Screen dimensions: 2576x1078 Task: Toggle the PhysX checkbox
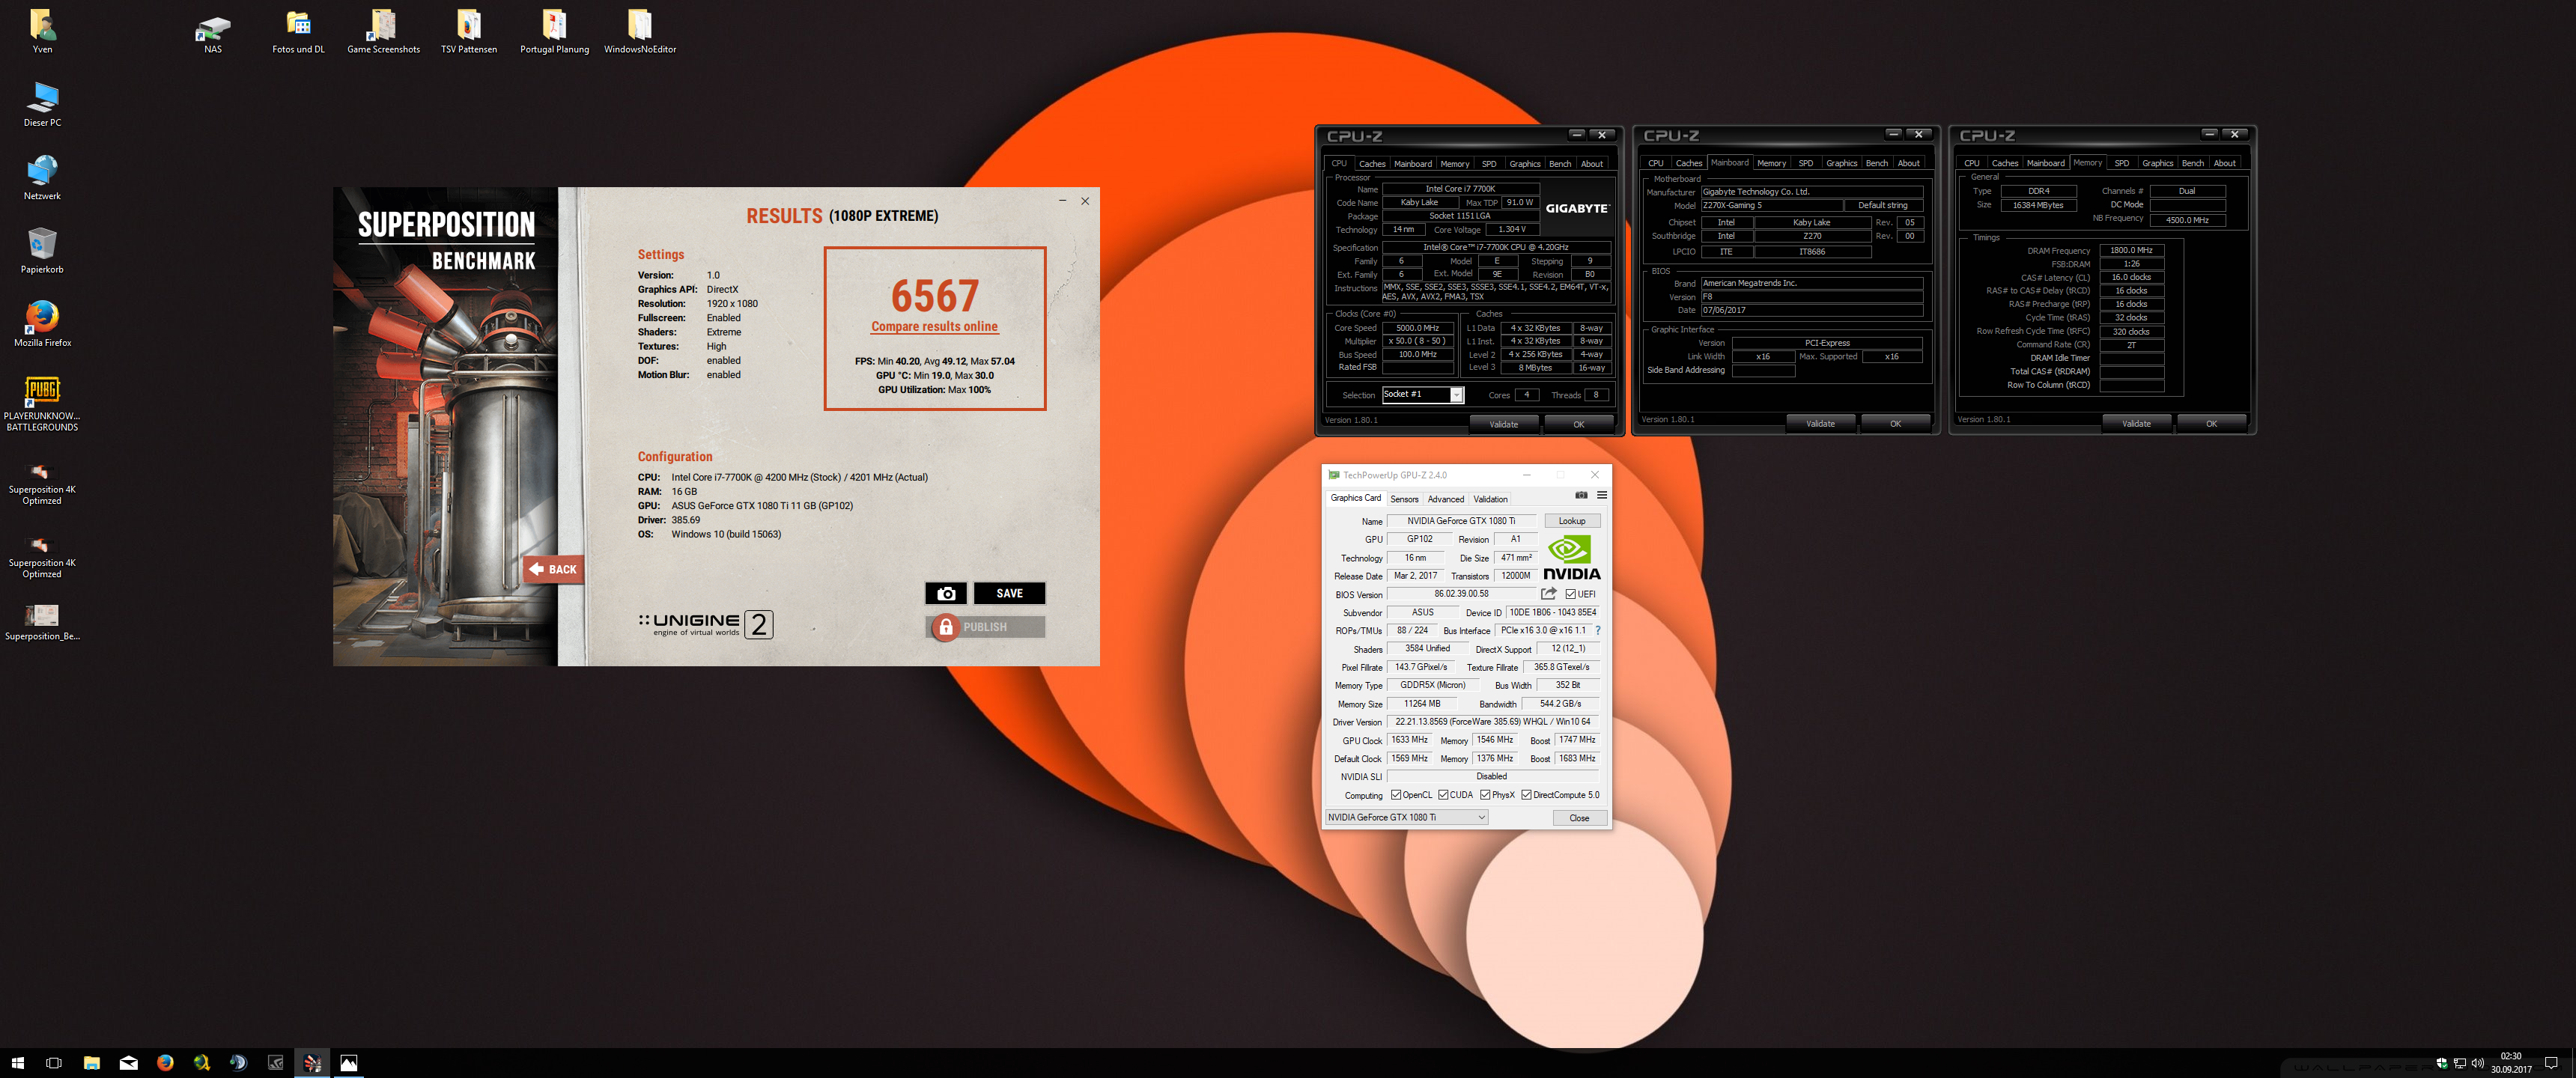(1485, 795)
